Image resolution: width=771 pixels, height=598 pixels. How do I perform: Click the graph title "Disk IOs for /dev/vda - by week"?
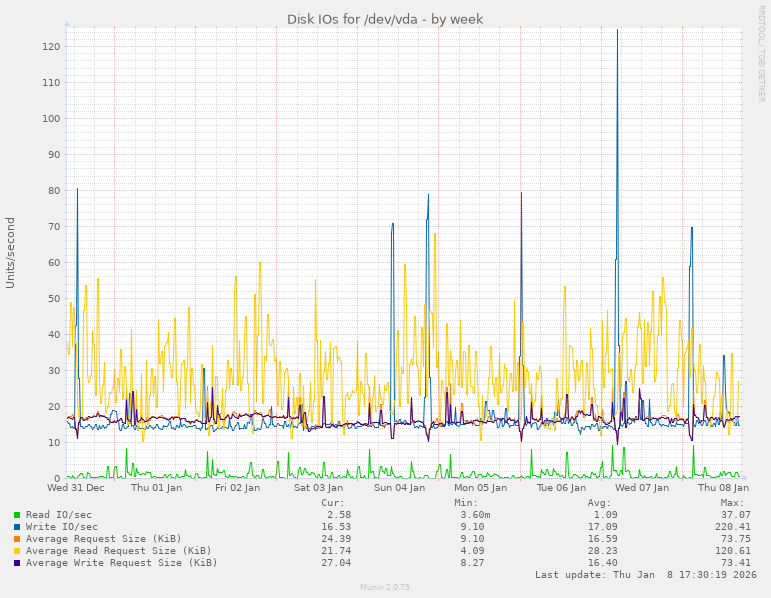tap(385, 19)
